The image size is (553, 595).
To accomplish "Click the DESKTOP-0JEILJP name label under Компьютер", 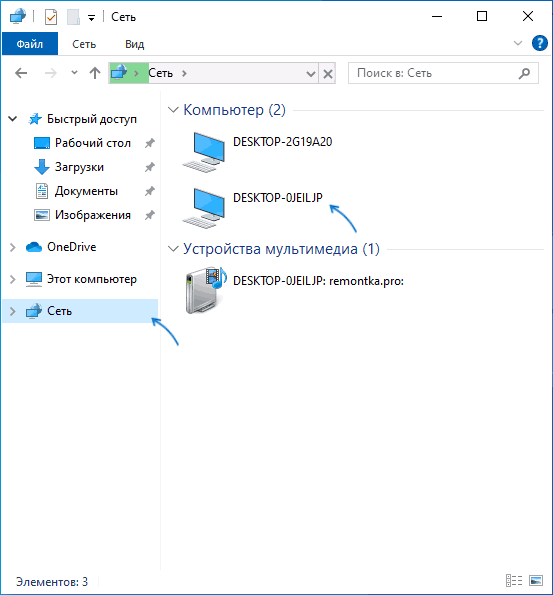I will [277, 198].
